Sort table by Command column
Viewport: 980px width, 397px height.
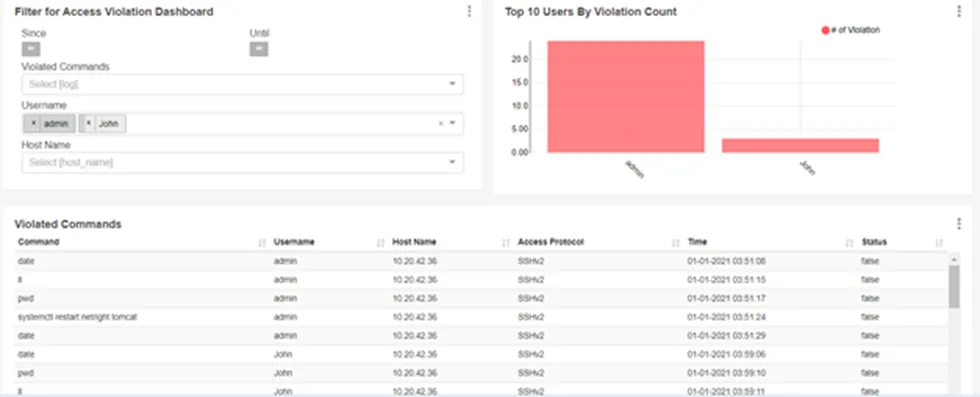pos(262,243)
